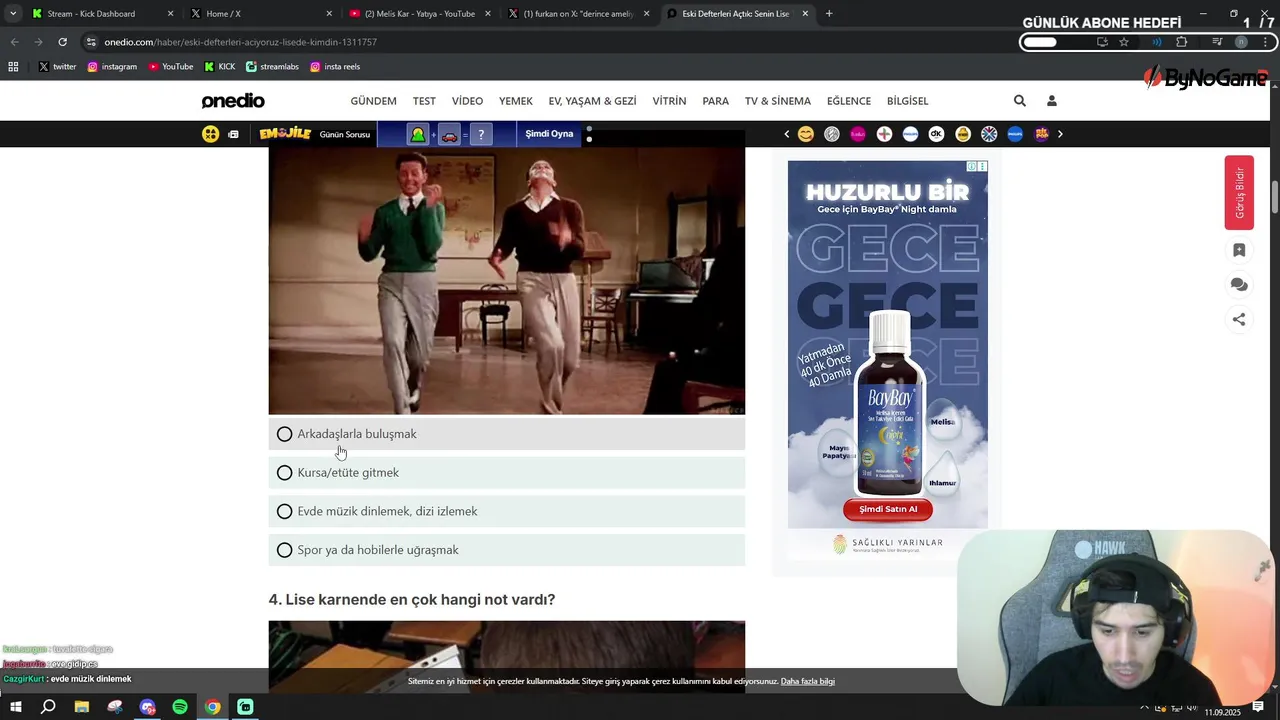Open a new browser tab
The width and height of the screenshot is (1280, 720).
tap(829, 14)
